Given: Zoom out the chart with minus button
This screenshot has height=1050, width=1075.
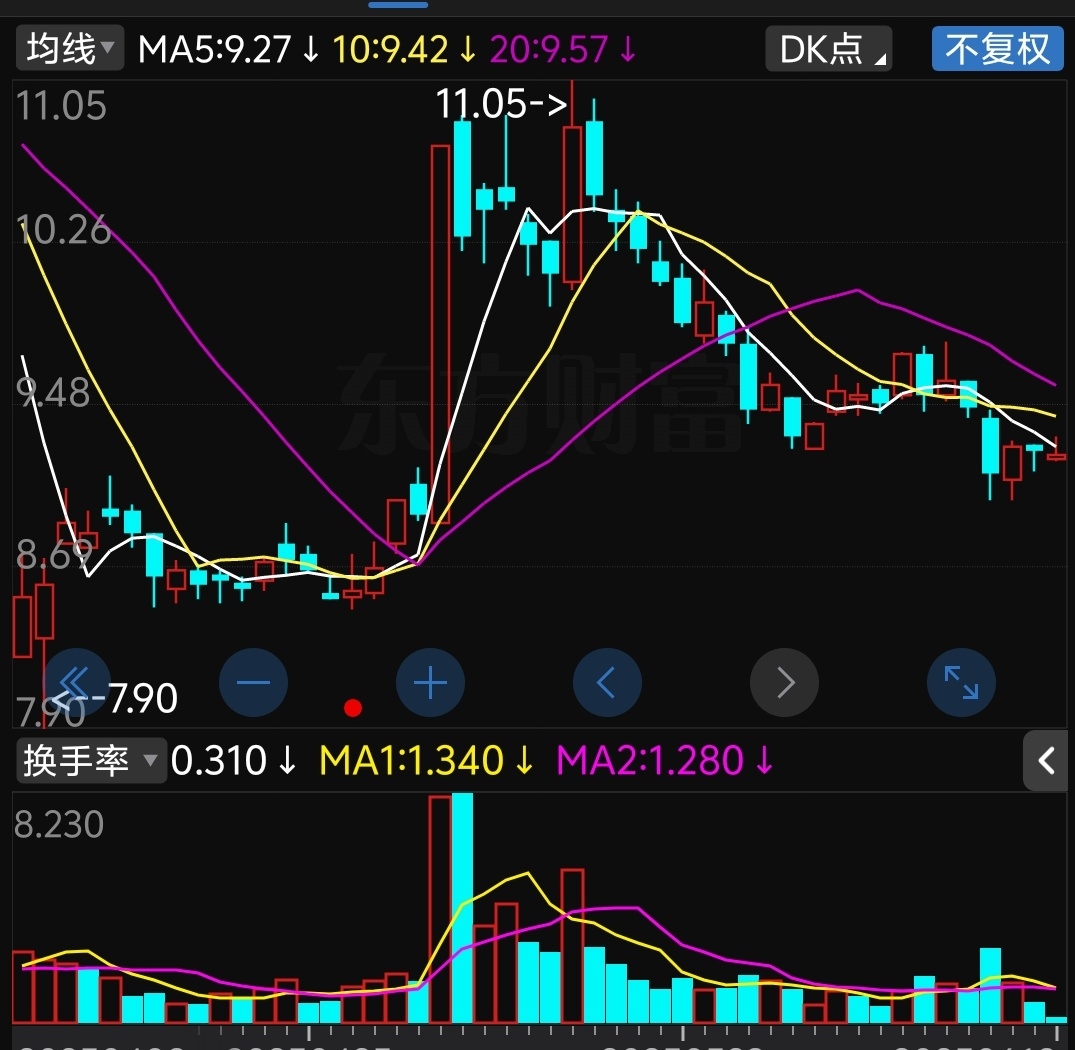Looking at the screenshot, I should click(253, 682).
